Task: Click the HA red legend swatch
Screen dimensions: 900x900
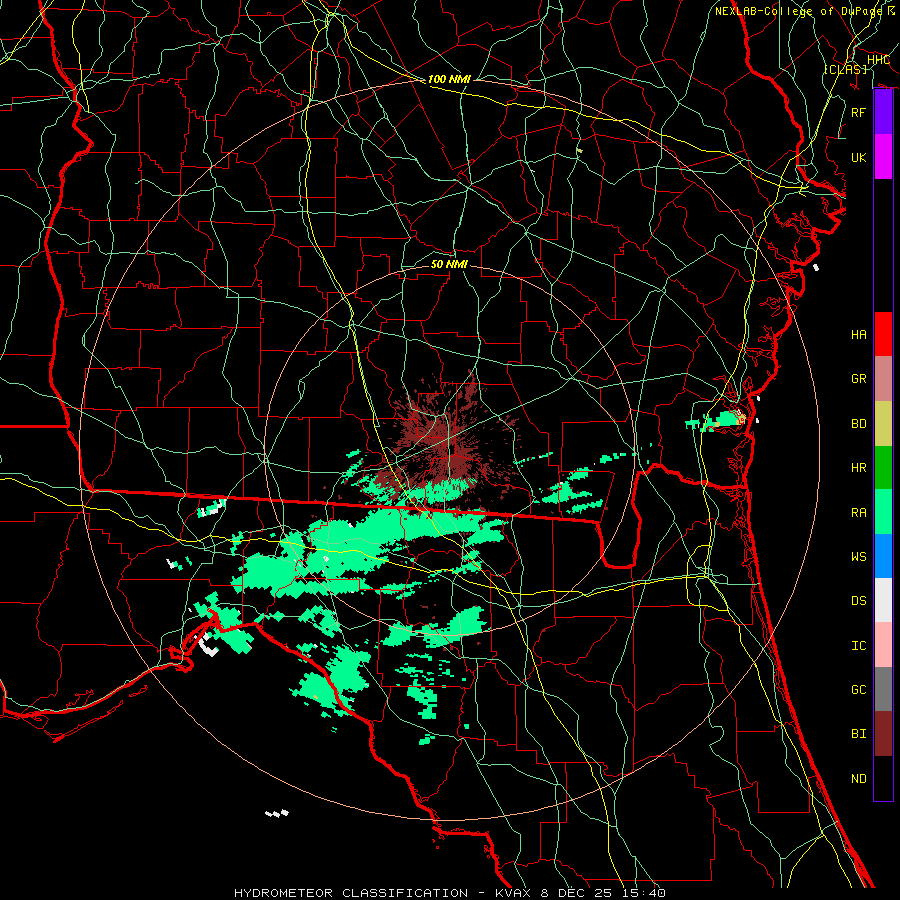Action: coord(883,334)
